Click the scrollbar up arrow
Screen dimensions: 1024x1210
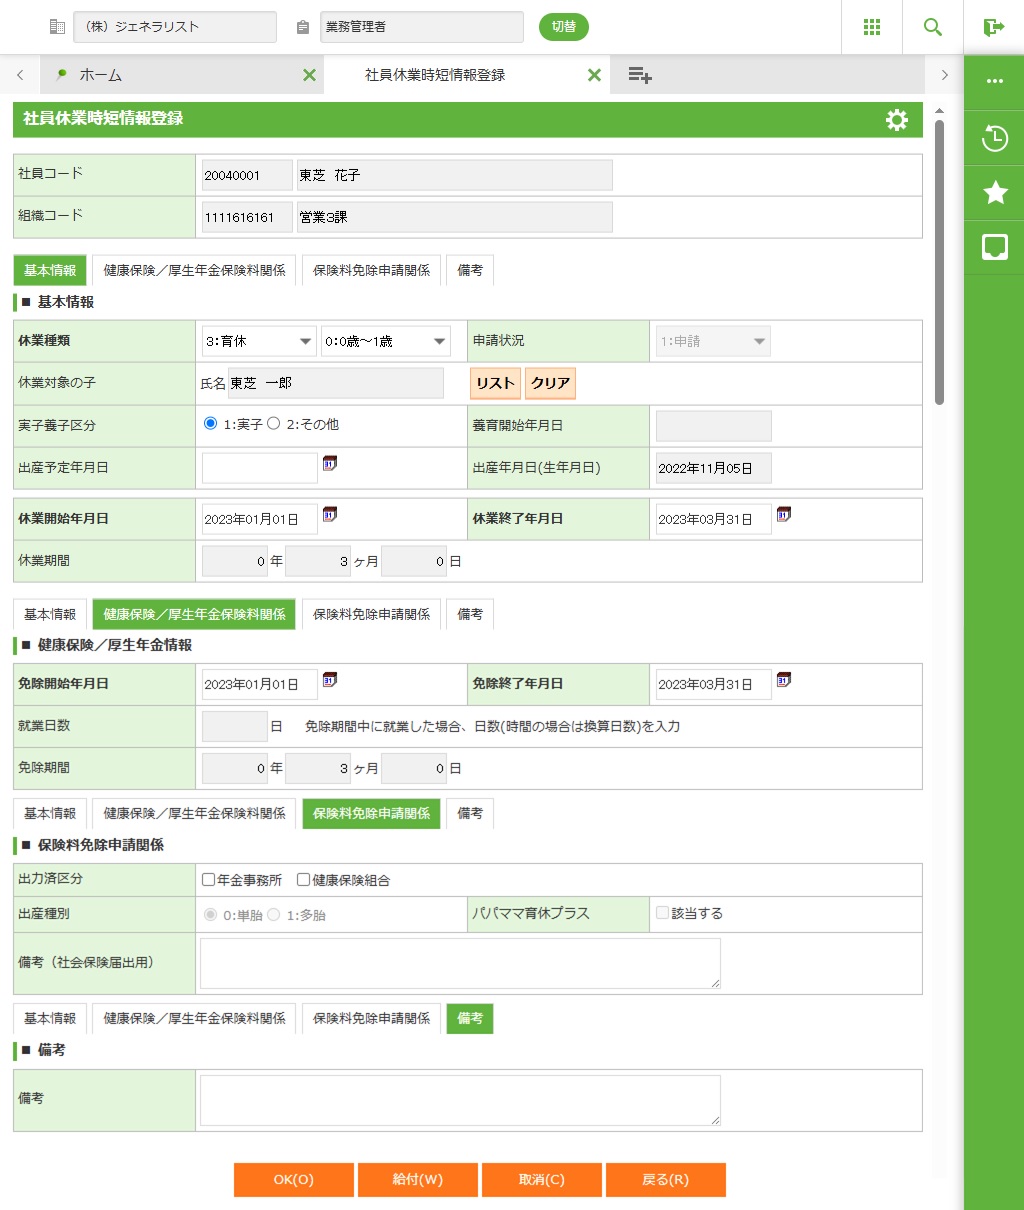[x=939, y=110]
